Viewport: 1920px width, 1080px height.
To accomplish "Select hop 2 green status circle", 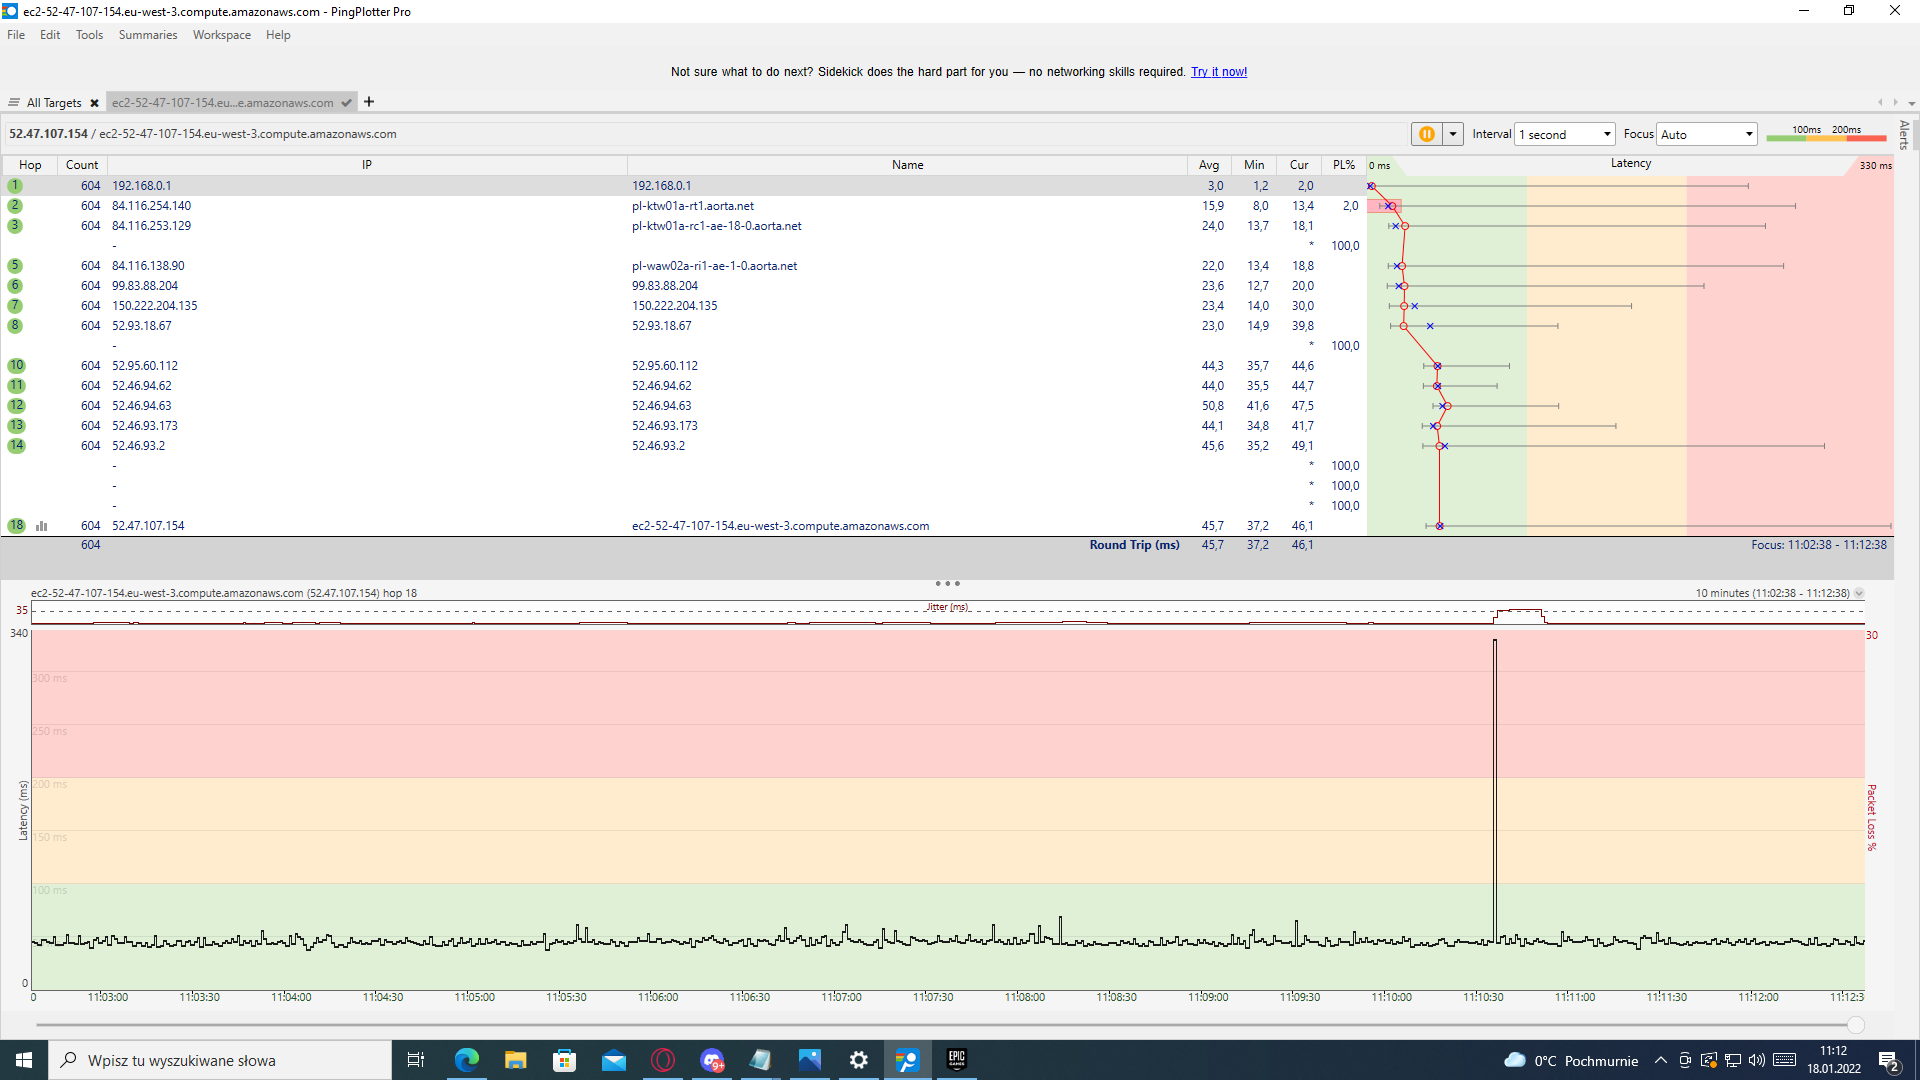I will coord(15,206).
